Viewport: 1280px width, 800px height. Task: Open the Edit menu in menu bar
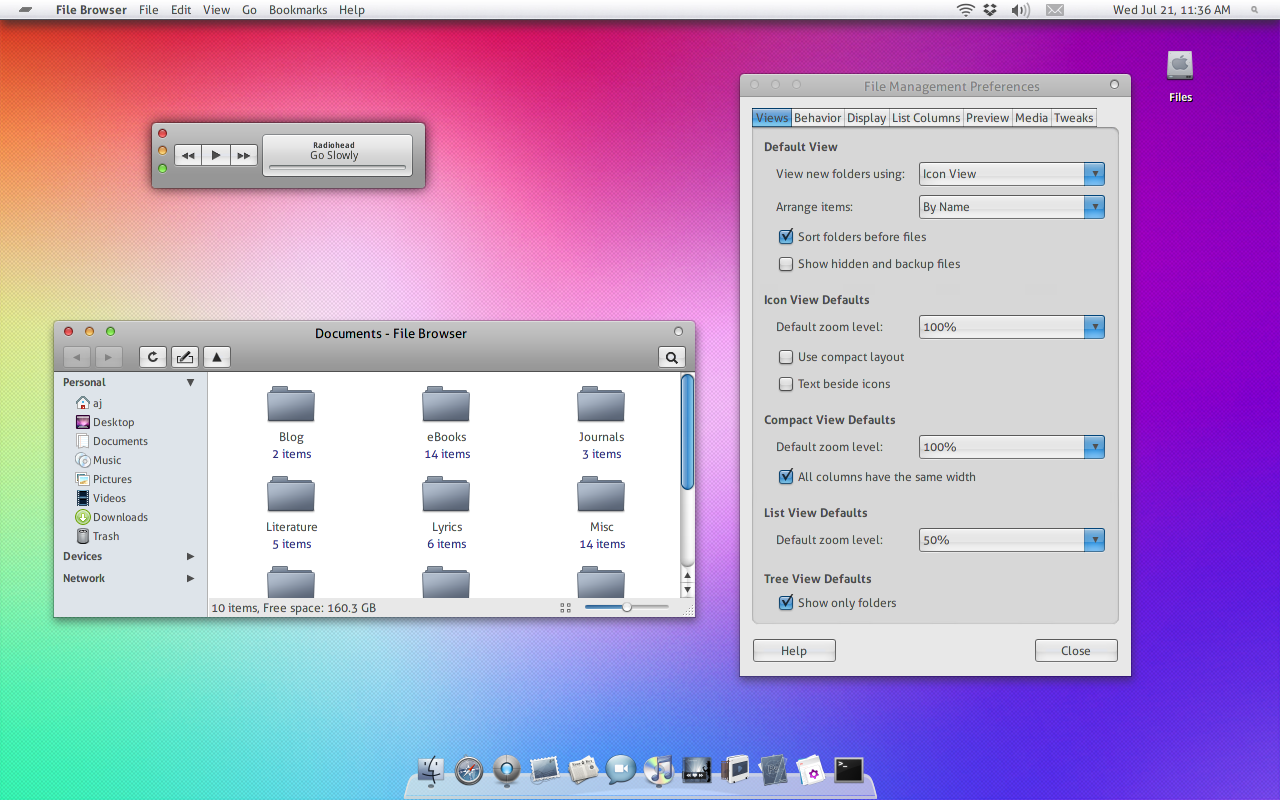pos(181,10)
